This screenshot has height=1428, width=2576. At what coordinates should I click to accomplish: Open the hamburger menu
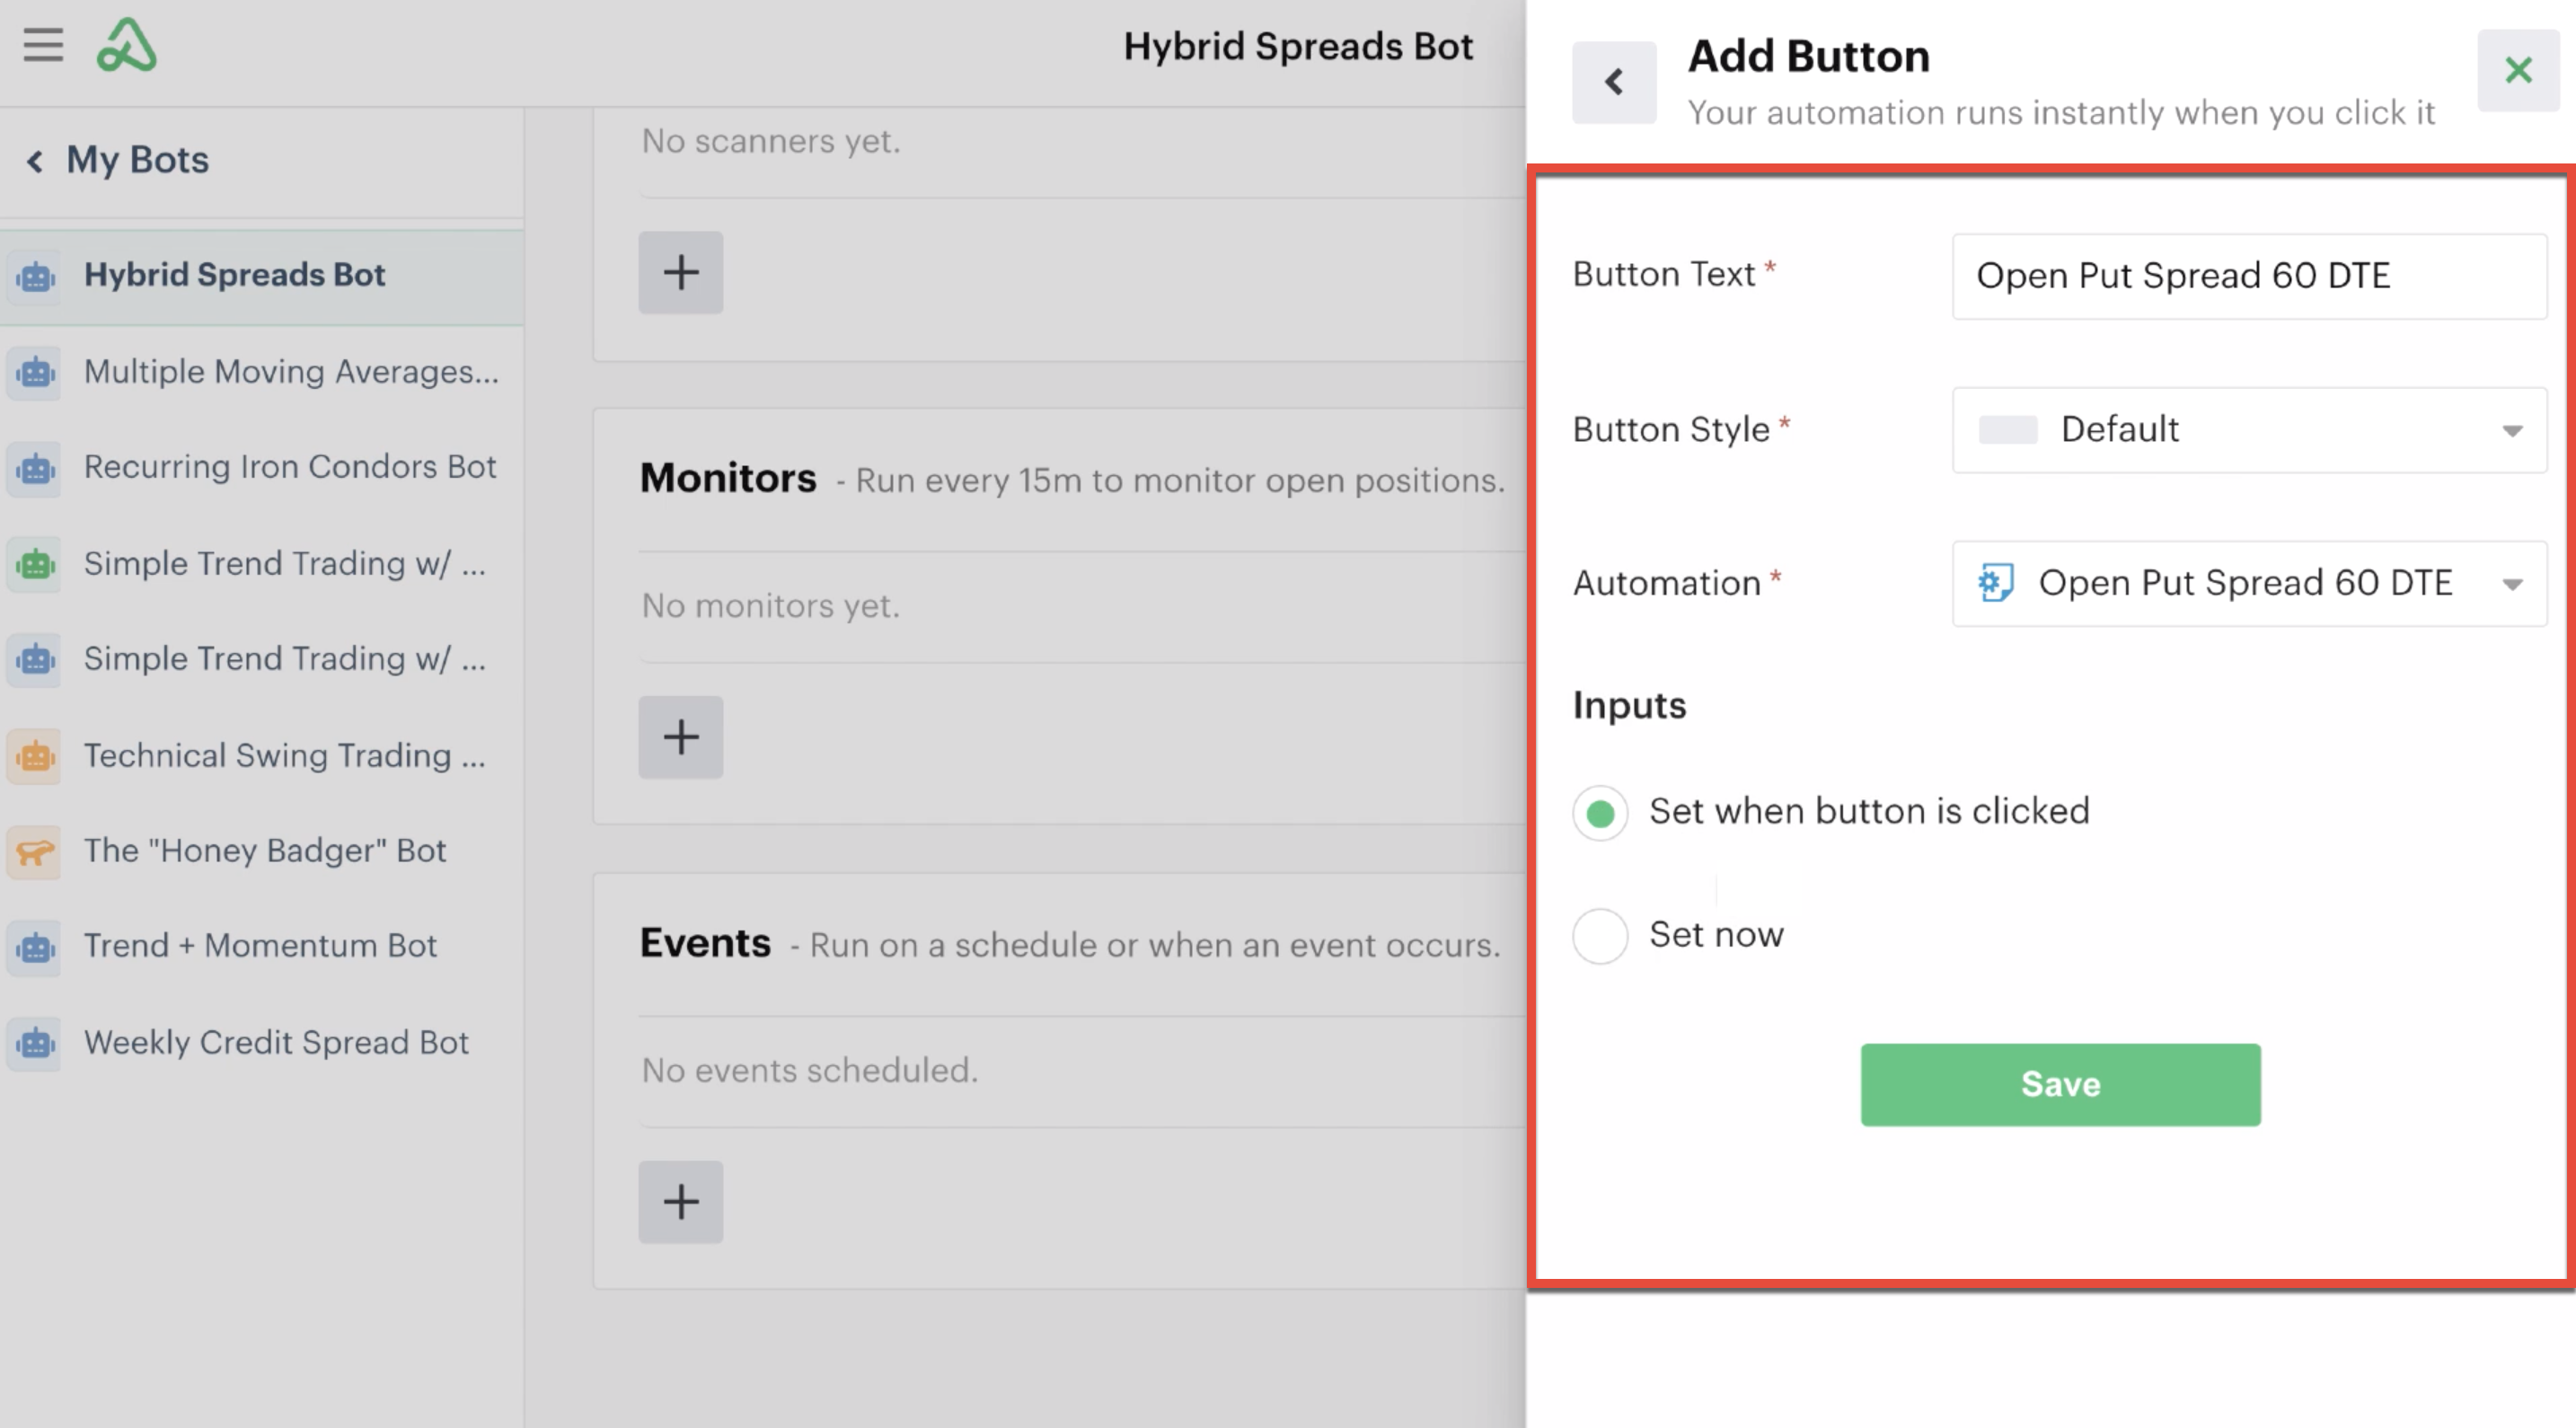point(43,45)
